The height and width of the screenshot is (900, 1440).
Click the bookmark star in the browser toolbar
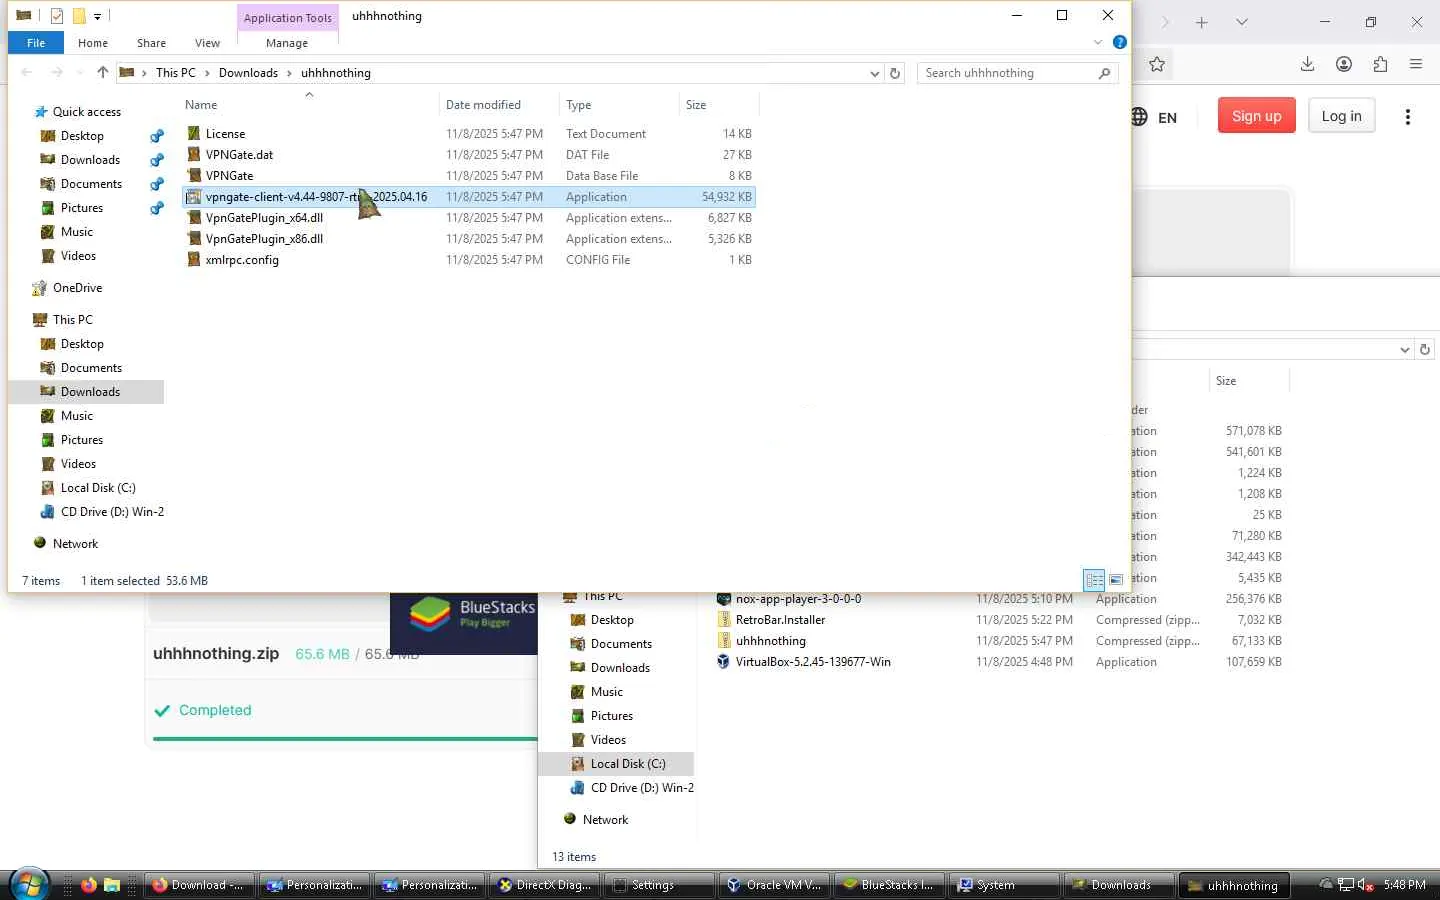coord(1157,64)
